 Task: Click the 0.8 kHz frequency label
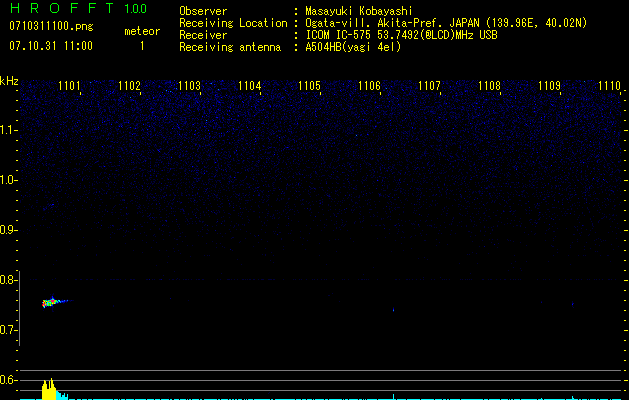pos(8,280)
